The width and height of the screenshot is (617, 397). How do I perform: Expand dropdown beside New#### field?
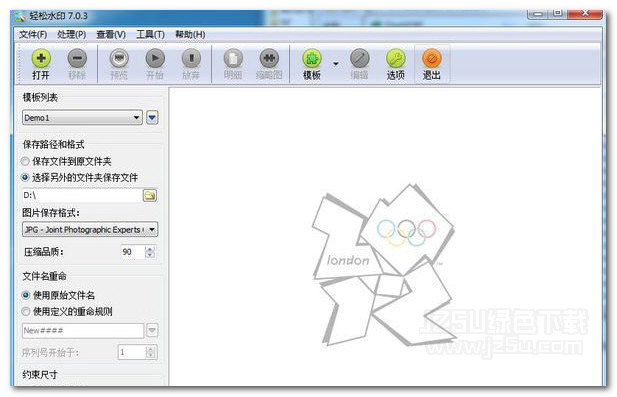point(152,331)
